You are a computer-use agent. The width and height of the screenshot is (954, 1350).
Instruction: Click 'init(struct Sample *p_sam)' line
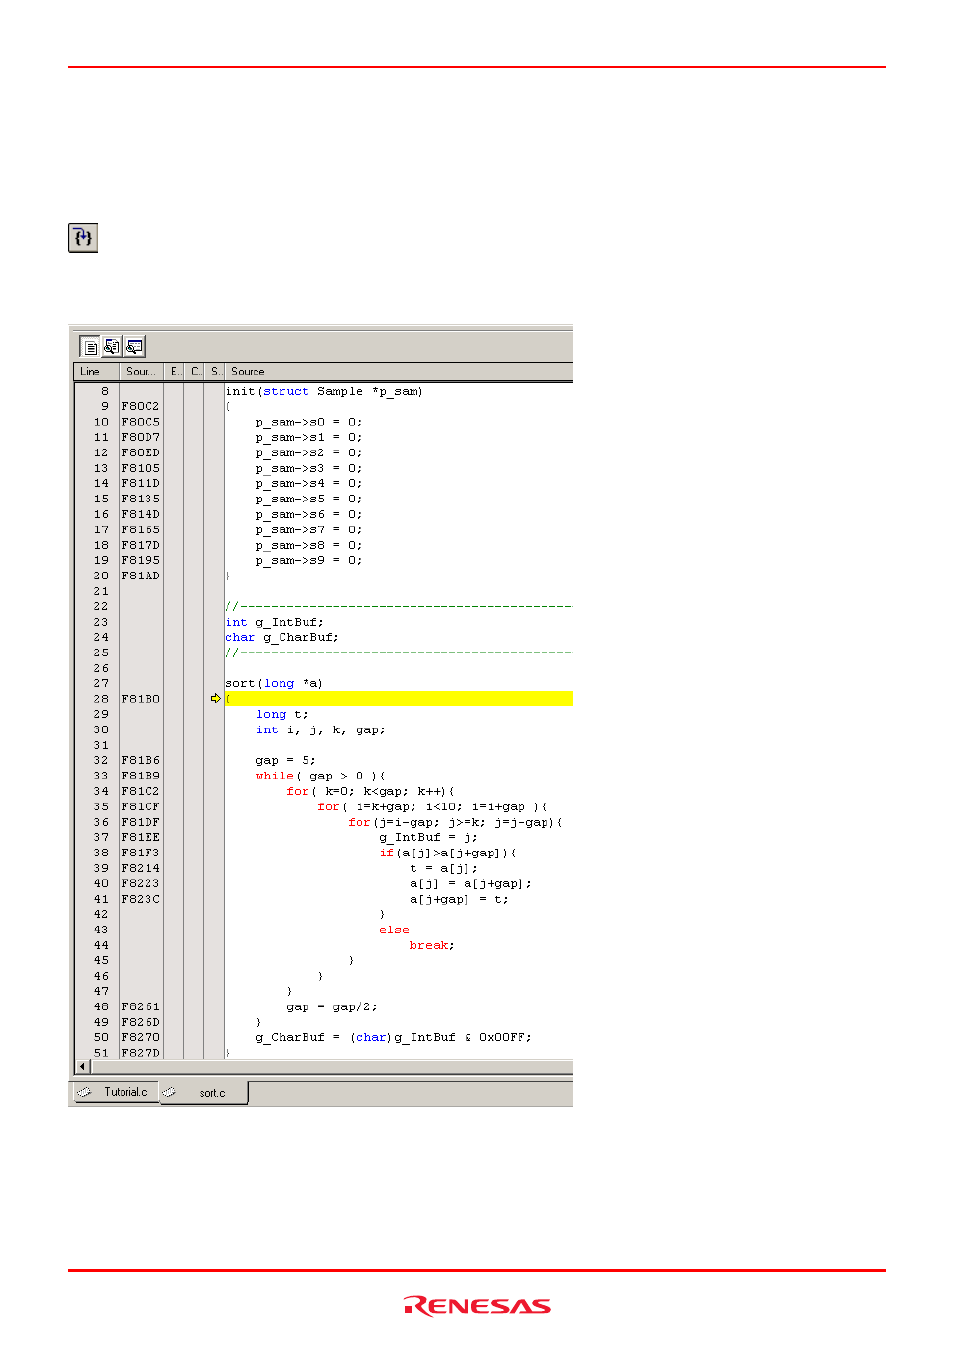coord(324,391)
